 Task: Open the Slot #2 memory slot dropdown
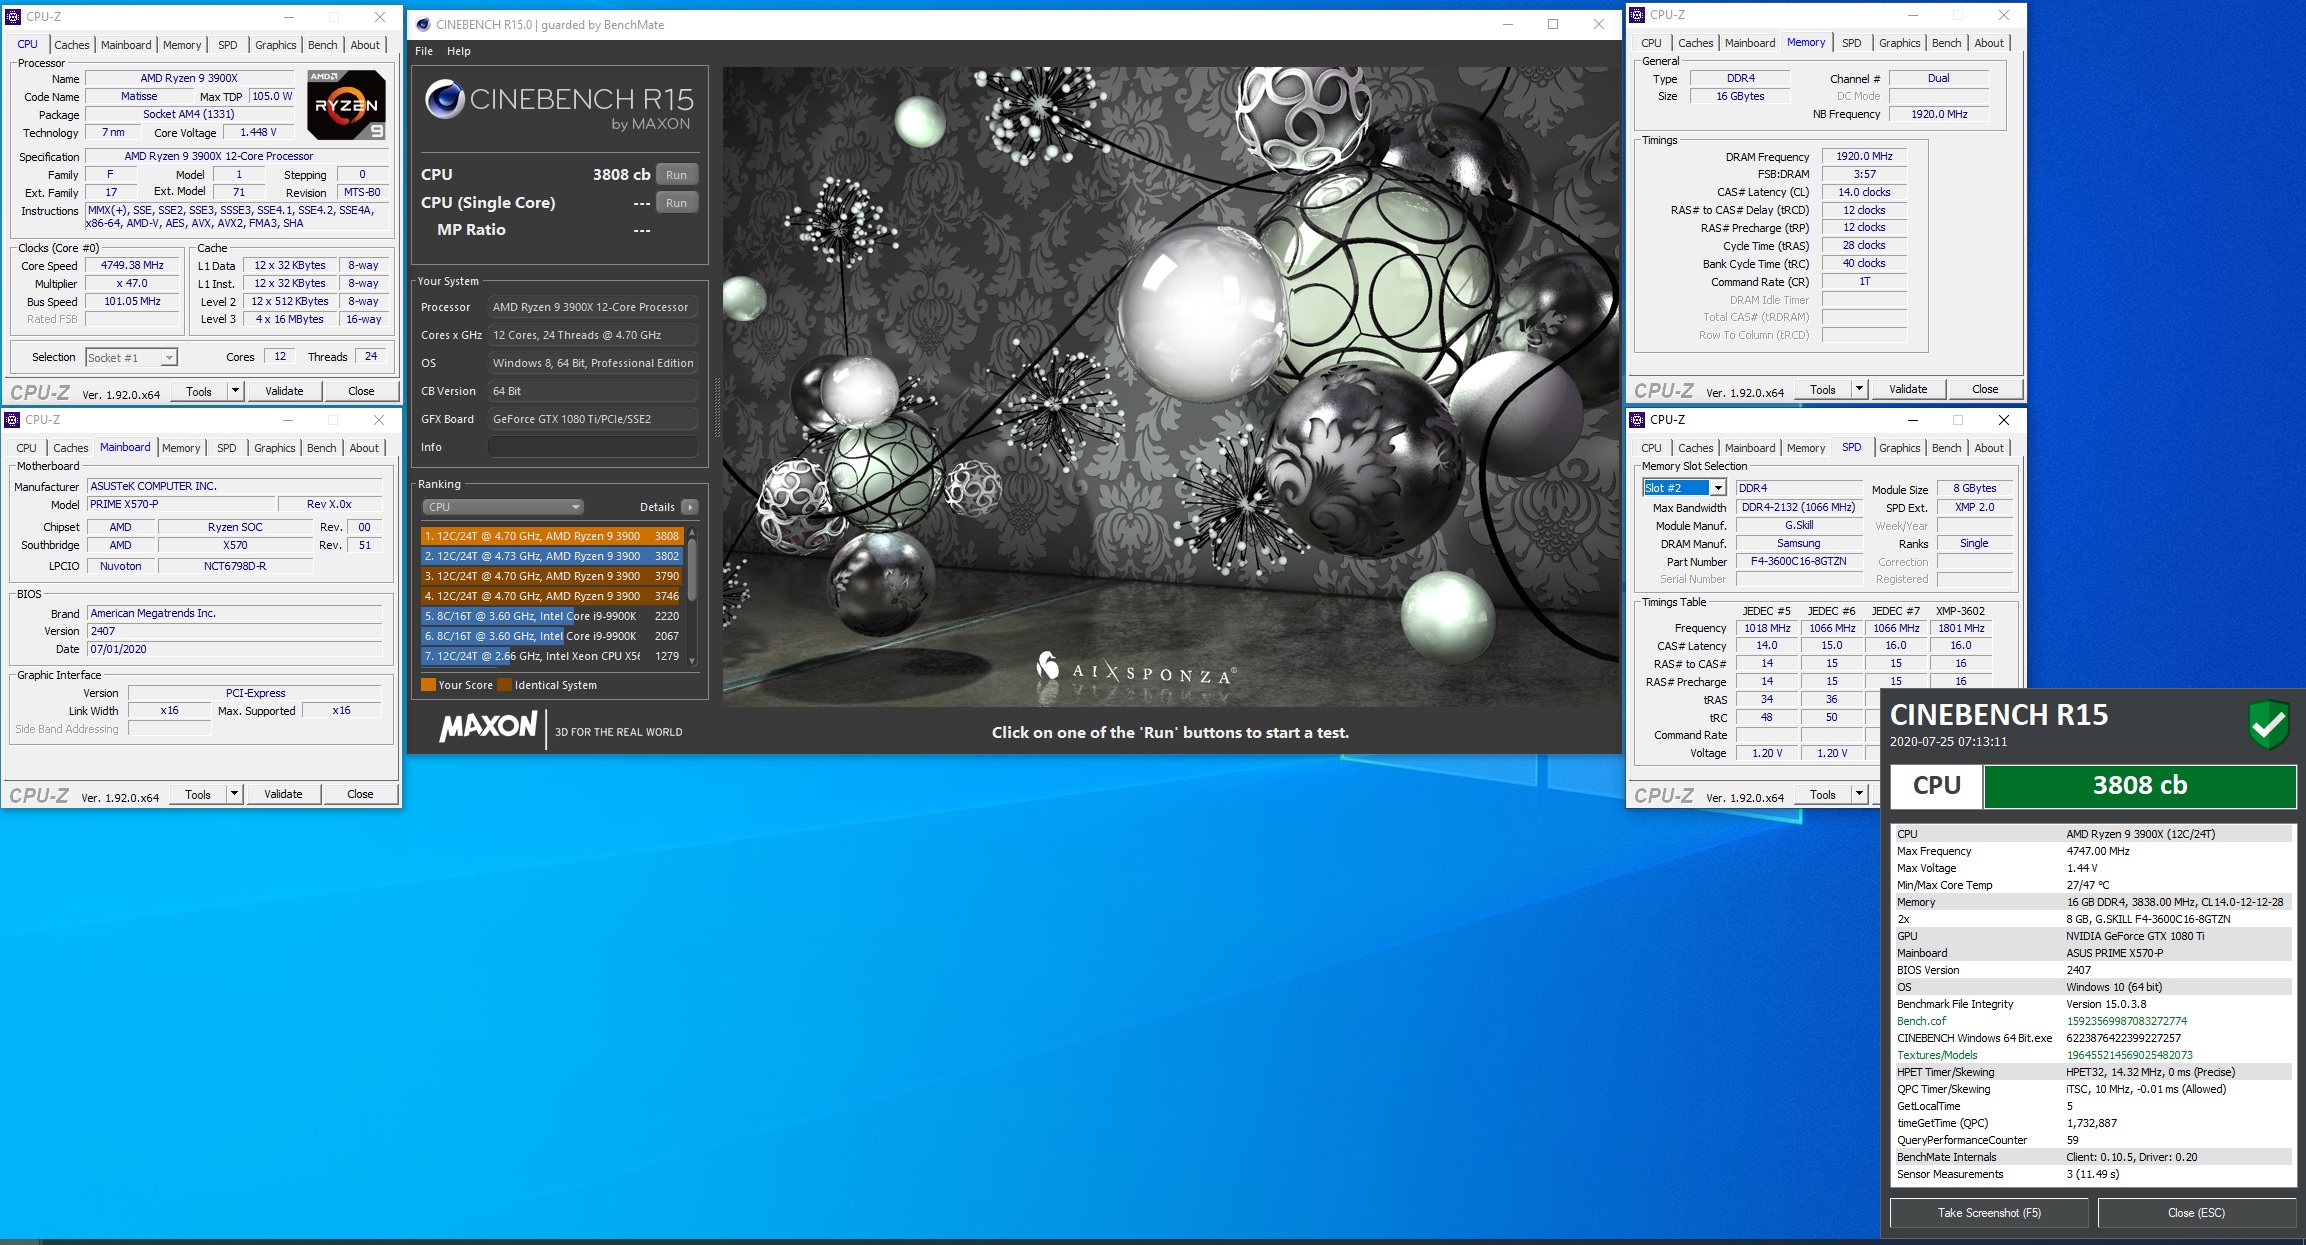click(x=1718, y=488)
